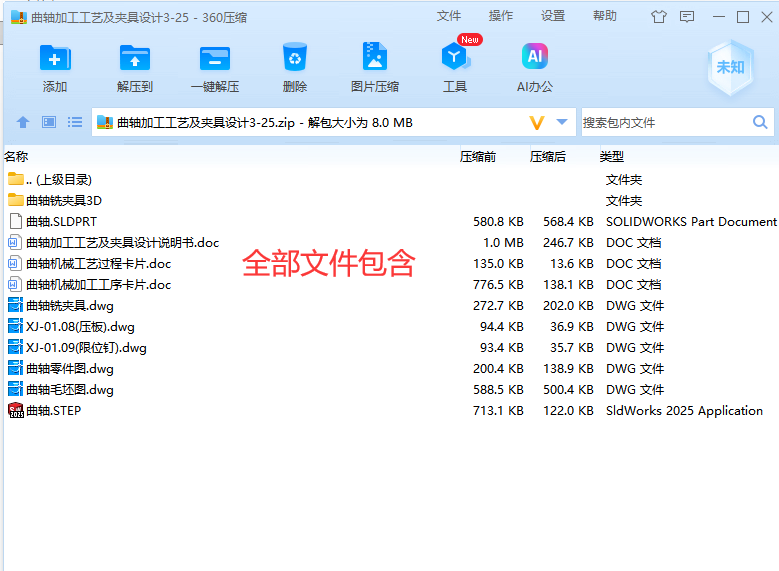Click the archive path text in address bar

[x=265, y=123]
